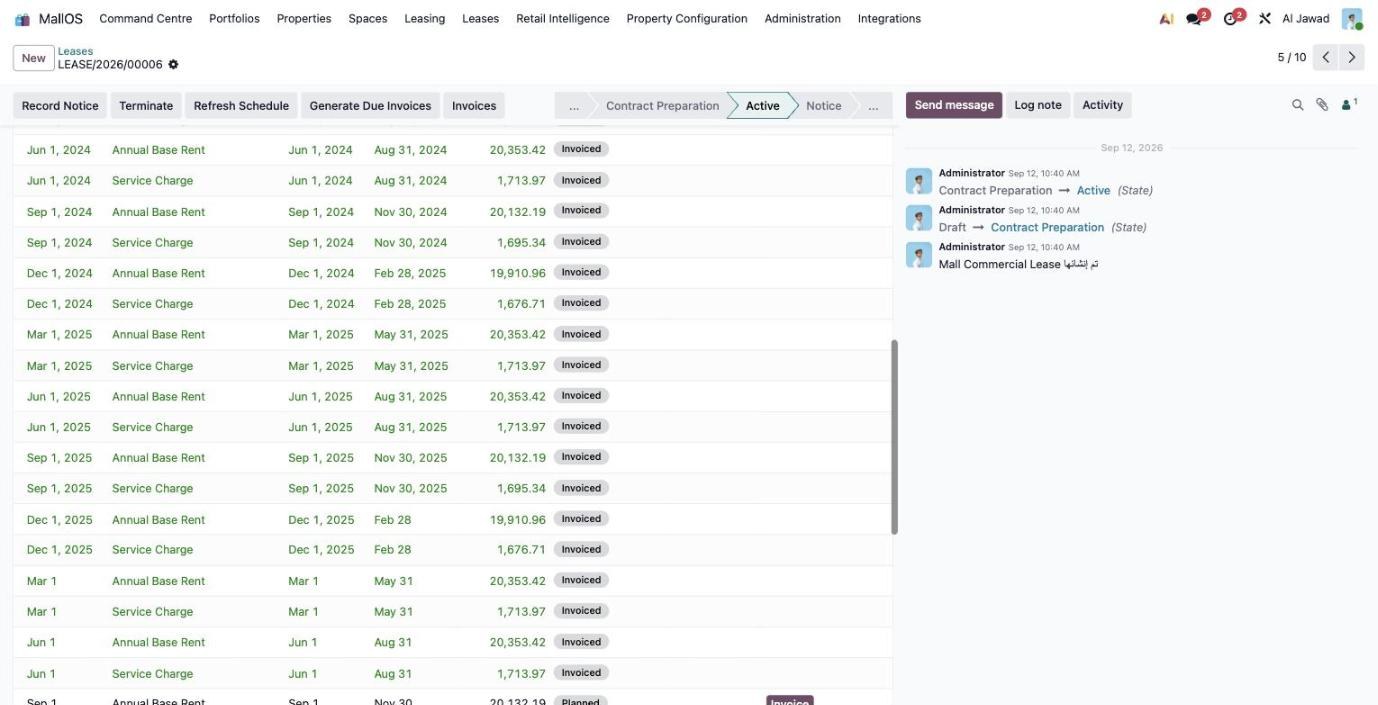Open the Spaces menu

point(368,19)
